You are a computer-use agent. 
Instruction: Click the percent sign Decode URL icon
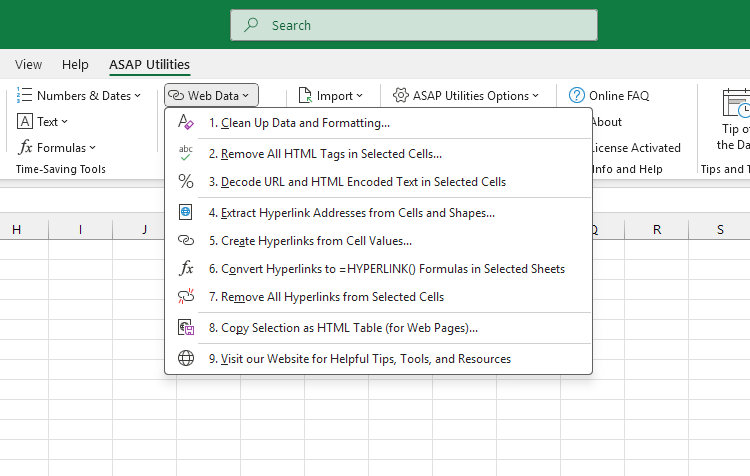[x=185, y=182]
